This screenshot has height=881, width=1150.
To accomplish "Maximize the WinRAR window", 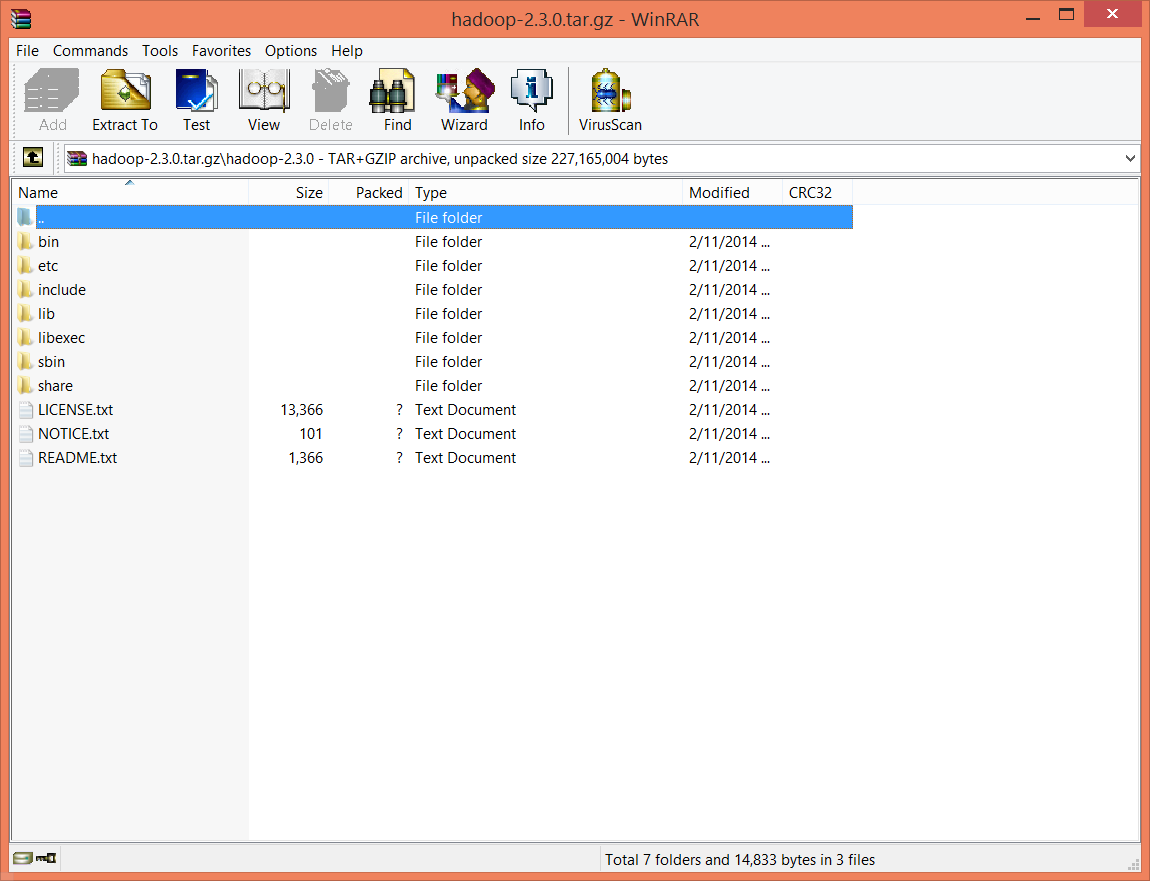I will [1066, 14].
